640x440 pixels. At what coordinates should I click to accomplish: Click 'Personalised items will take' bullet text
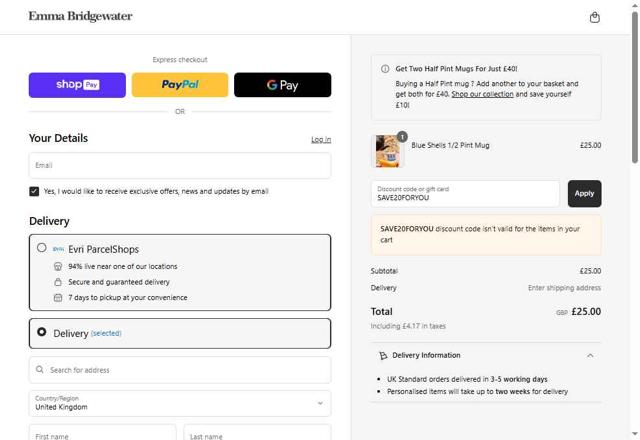pyautogui.click(x=478, y=391)
